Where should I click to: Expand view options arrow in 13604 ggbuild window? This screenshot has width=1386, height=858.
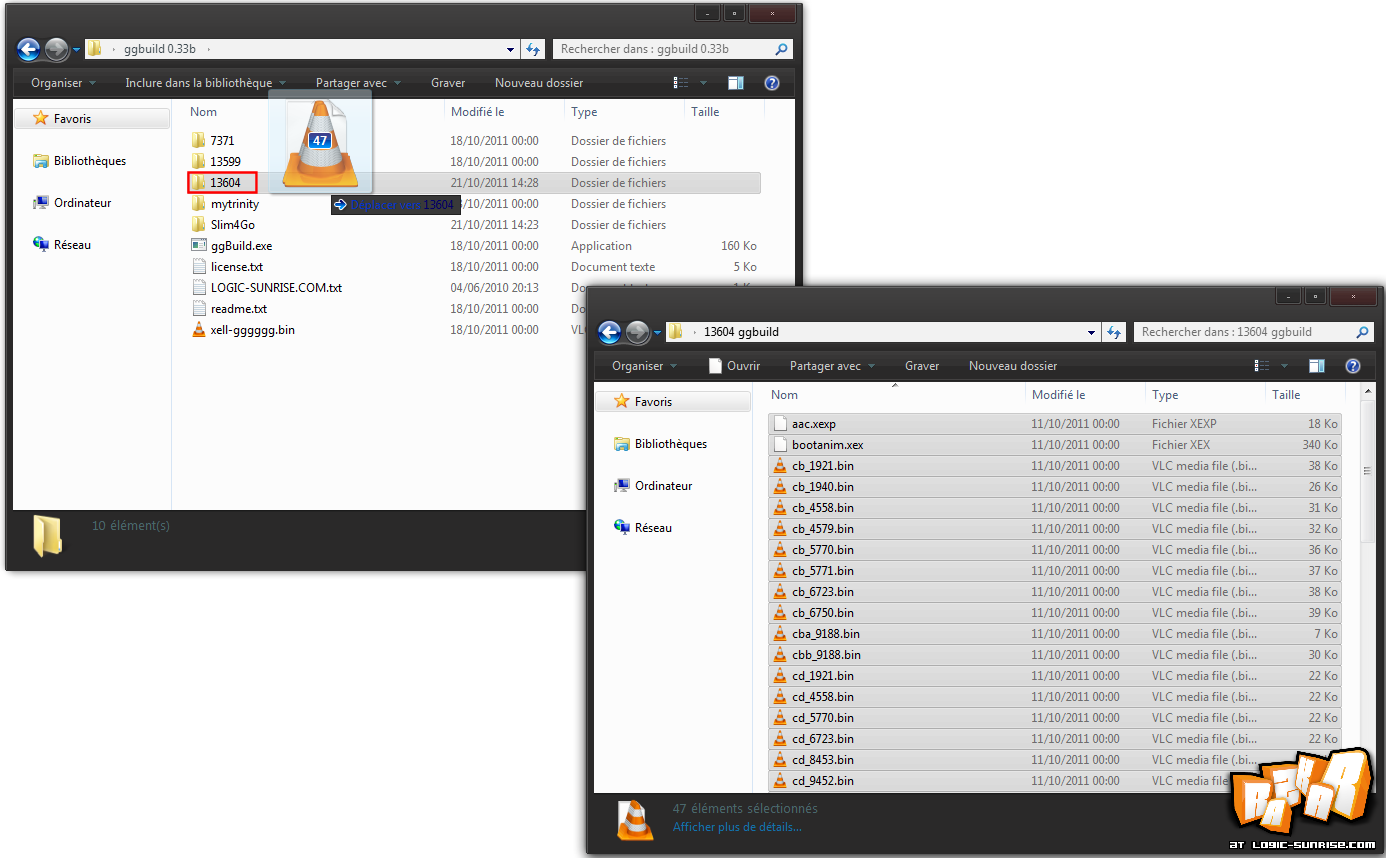1285,366
